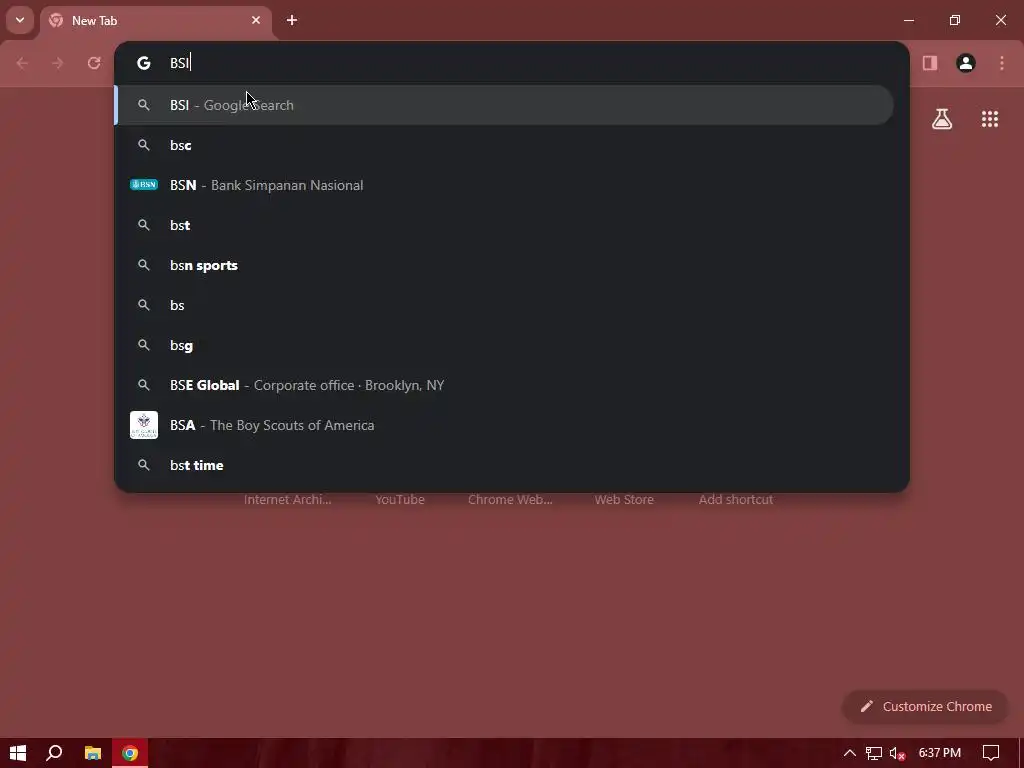Choose 'BSA - The Boy Scouts of America'
The image size is (1024, 768).
coord(504,425)
